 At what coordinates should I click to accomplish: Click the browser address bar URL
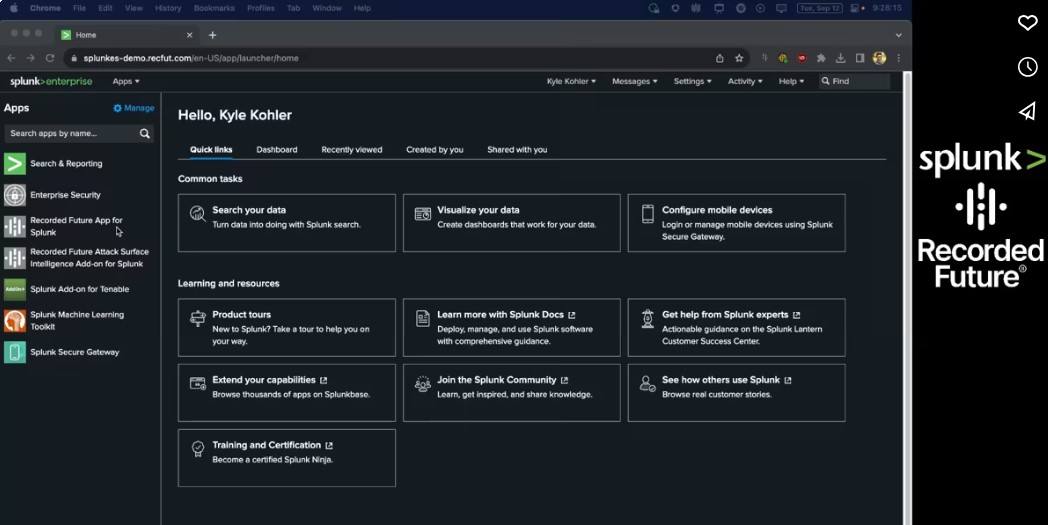[190, 58]
